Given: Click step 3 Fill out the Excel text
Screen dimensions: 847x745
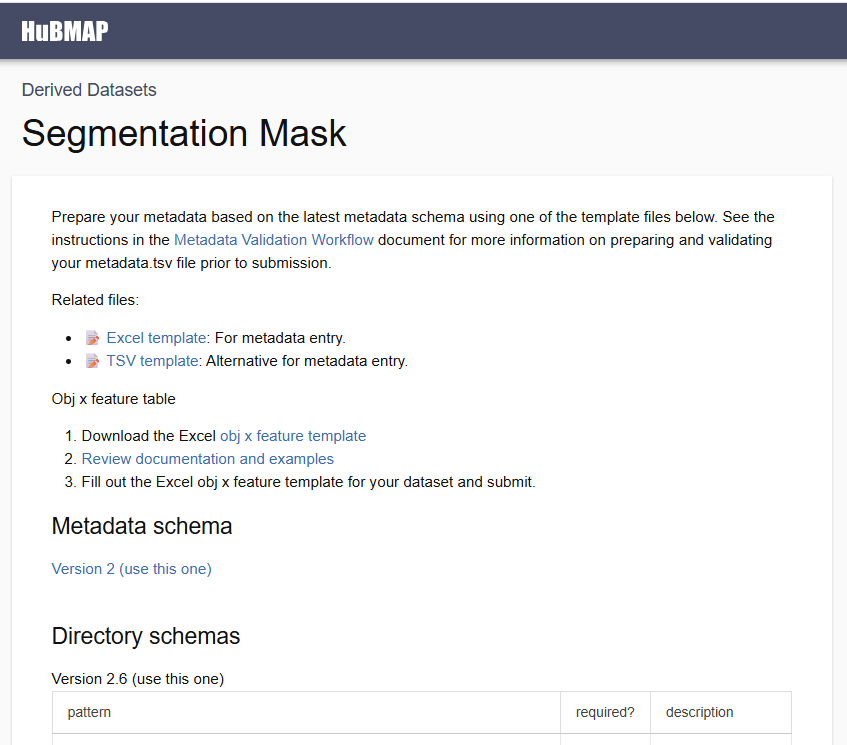Looking at the screenshot, I should tap(308, 482).
